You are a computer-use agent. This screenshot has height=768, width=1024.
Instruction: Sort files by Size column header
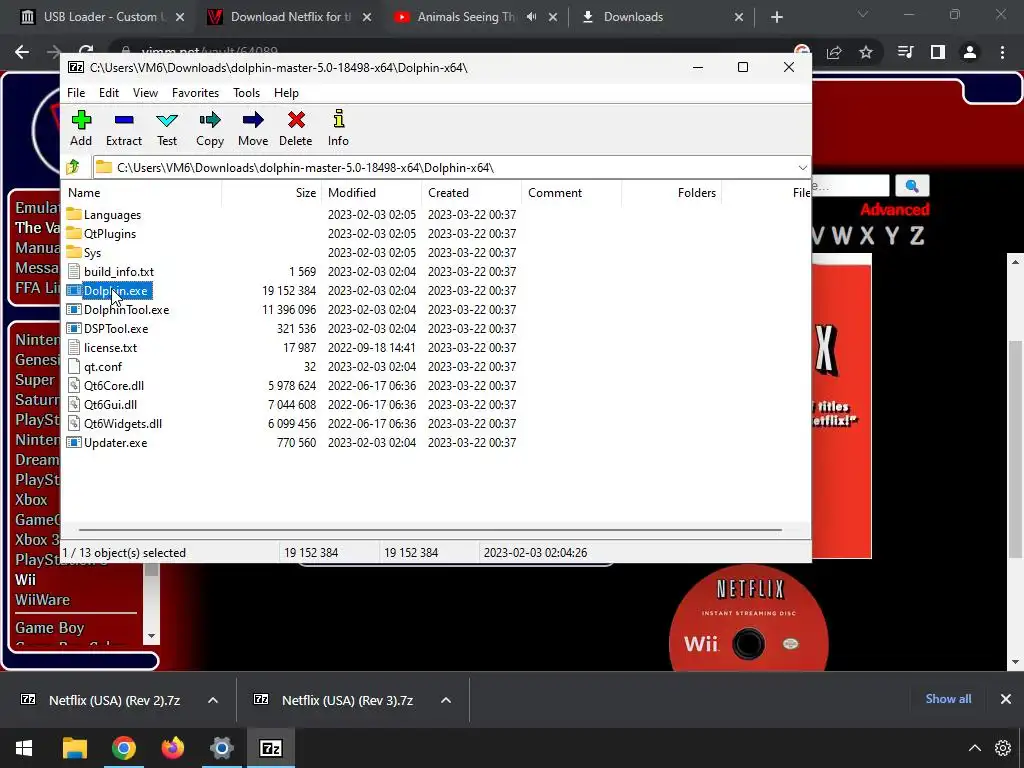point(272,193)
